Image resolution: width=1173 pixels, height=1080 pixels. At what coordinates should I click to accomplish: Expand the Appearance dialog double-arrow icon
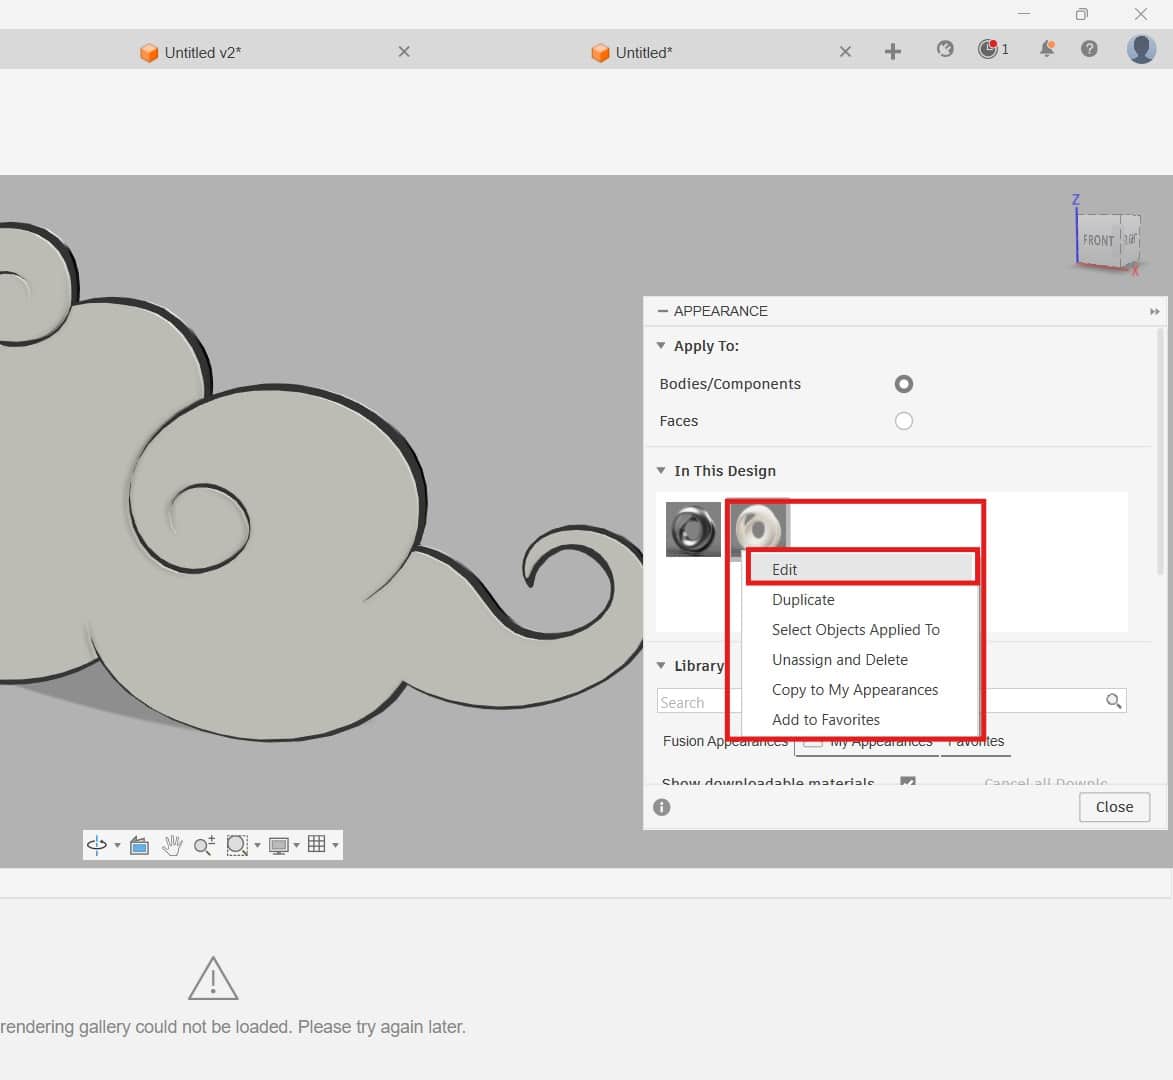tap(1154, 312)
